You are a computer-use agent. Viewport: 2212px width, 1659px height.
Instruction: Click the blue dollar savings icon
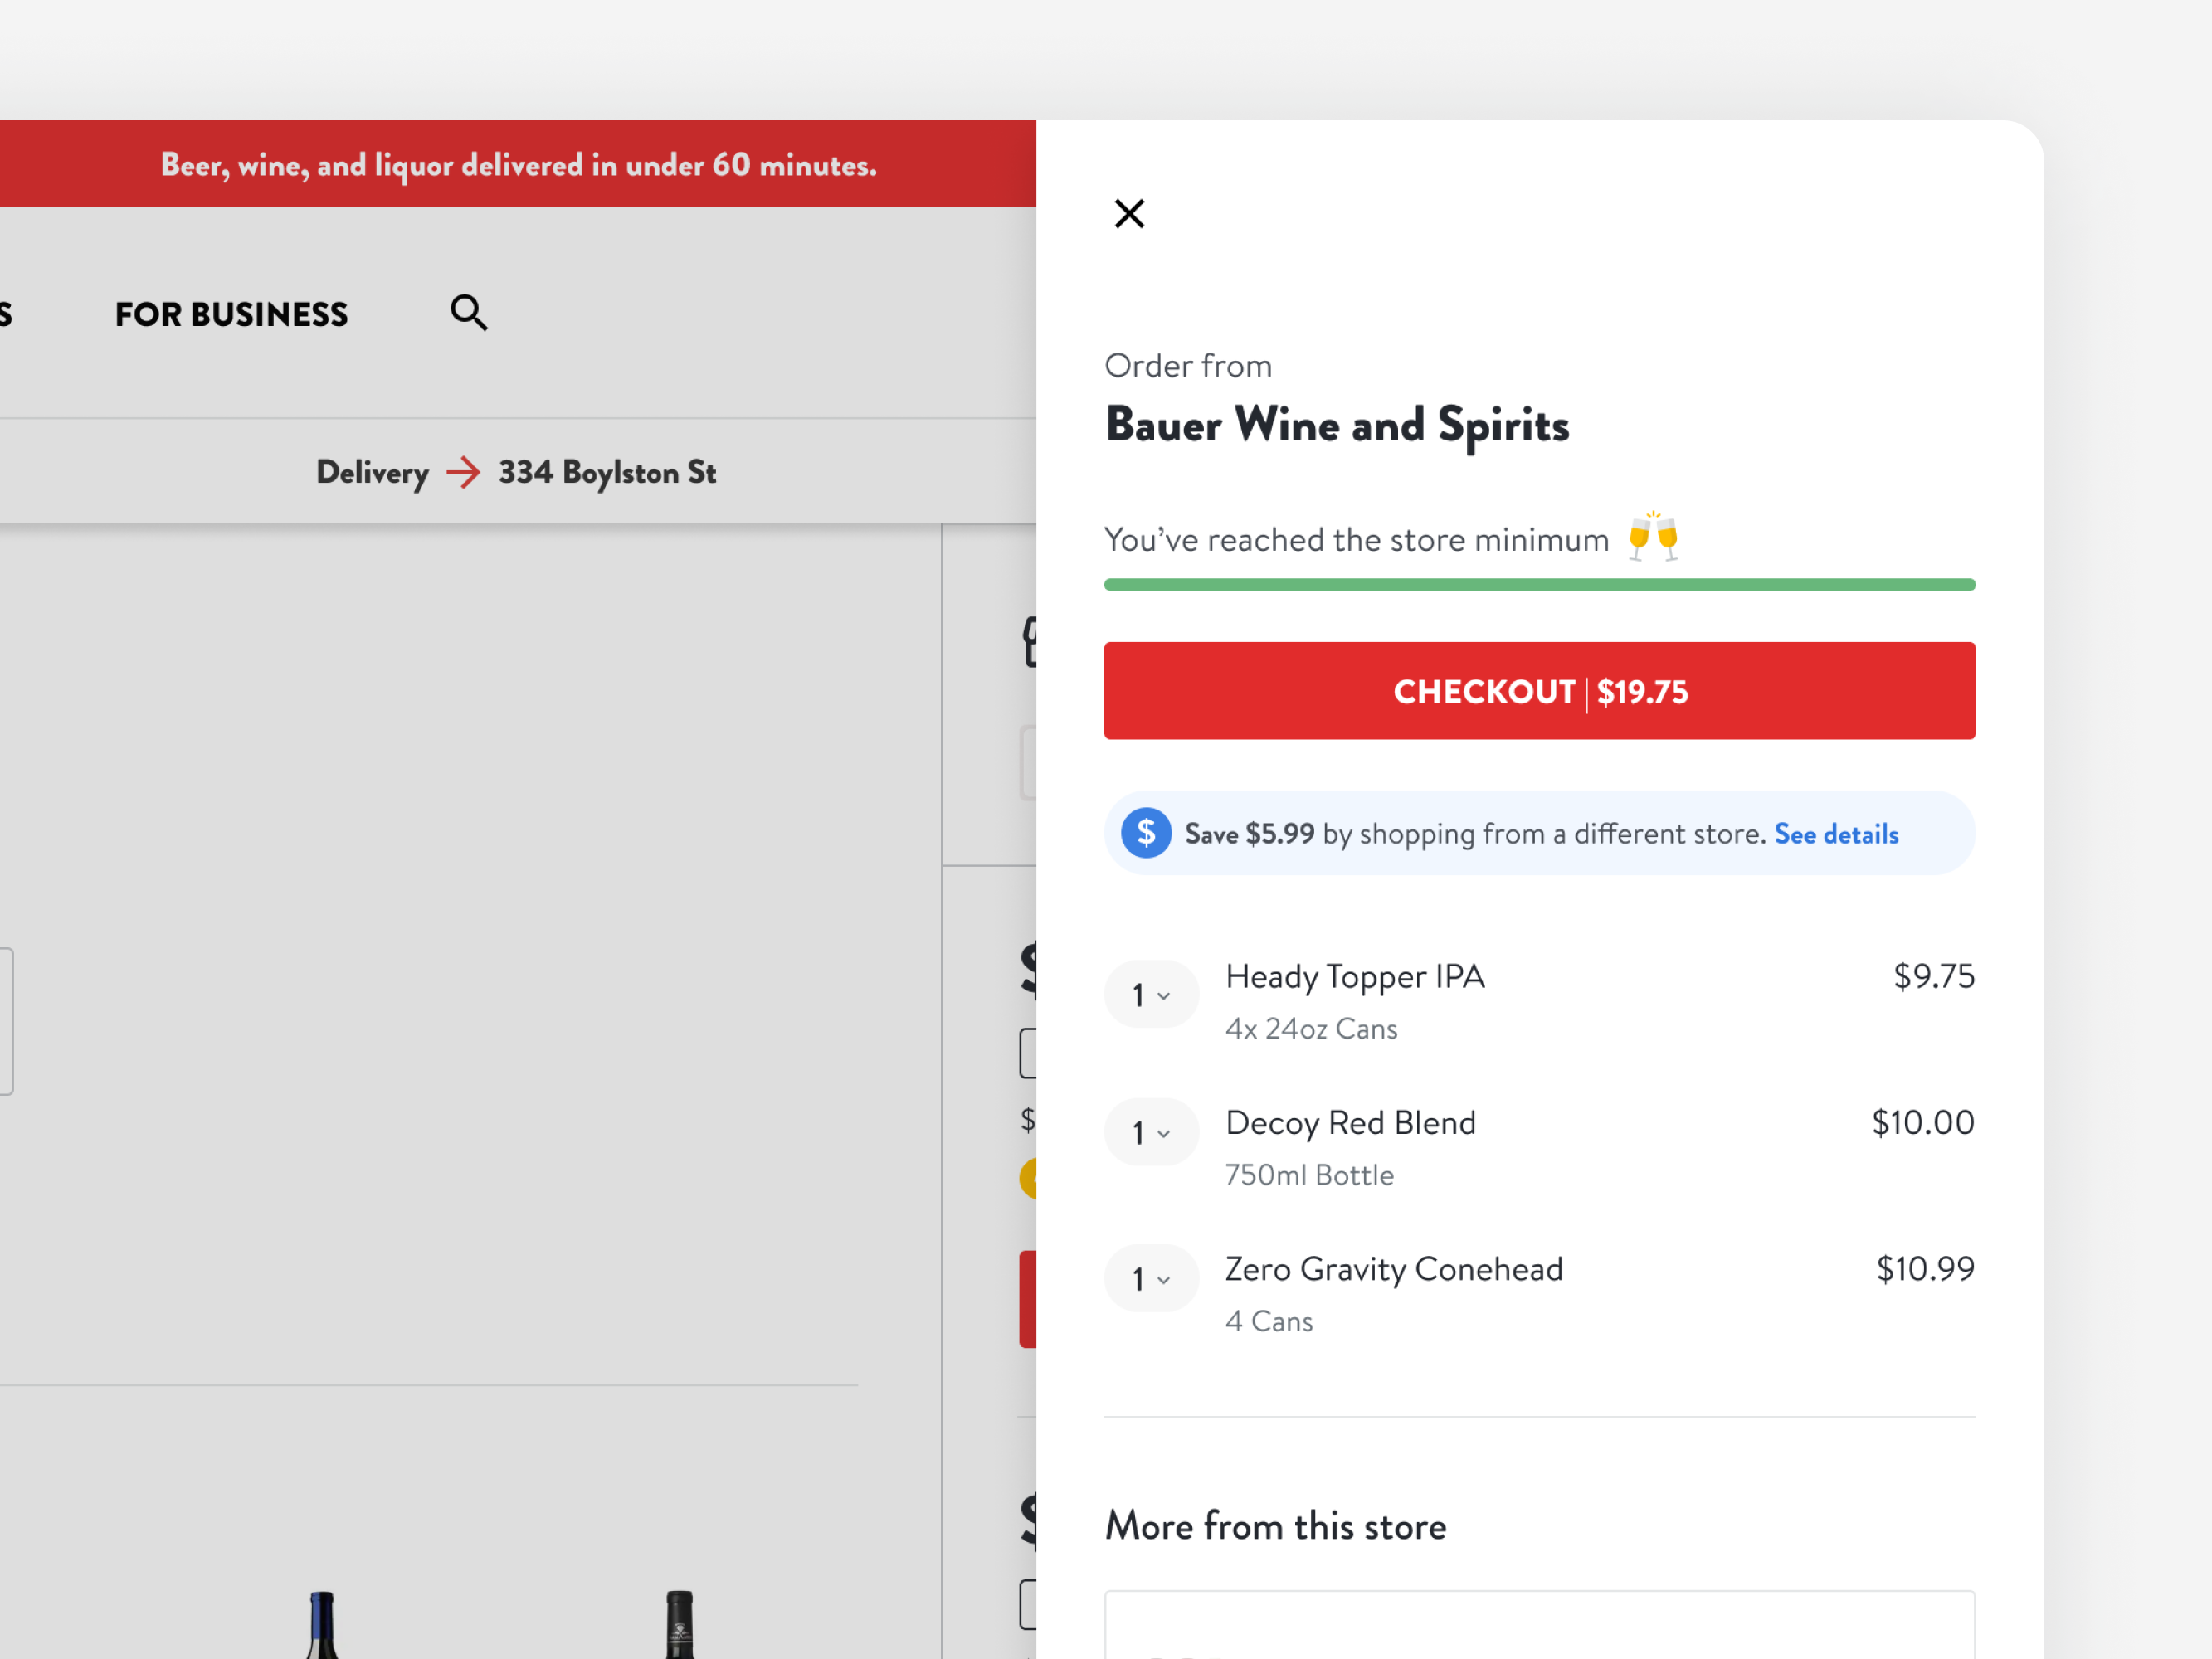click(1146, 833)
